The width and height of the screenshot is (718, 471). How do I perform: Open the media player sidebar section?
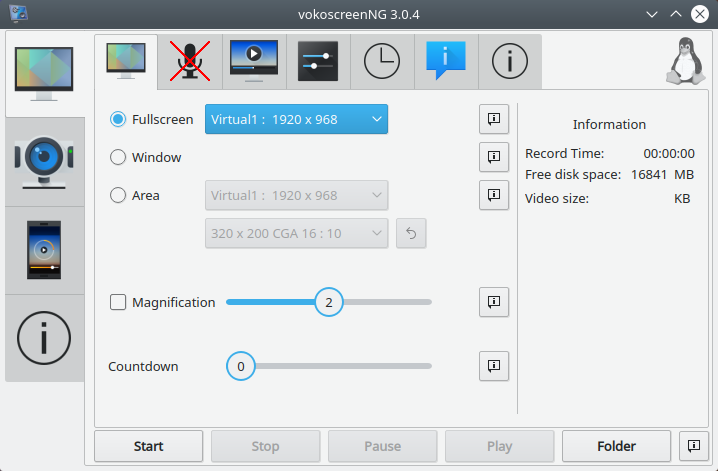click(x=44, y=250)
